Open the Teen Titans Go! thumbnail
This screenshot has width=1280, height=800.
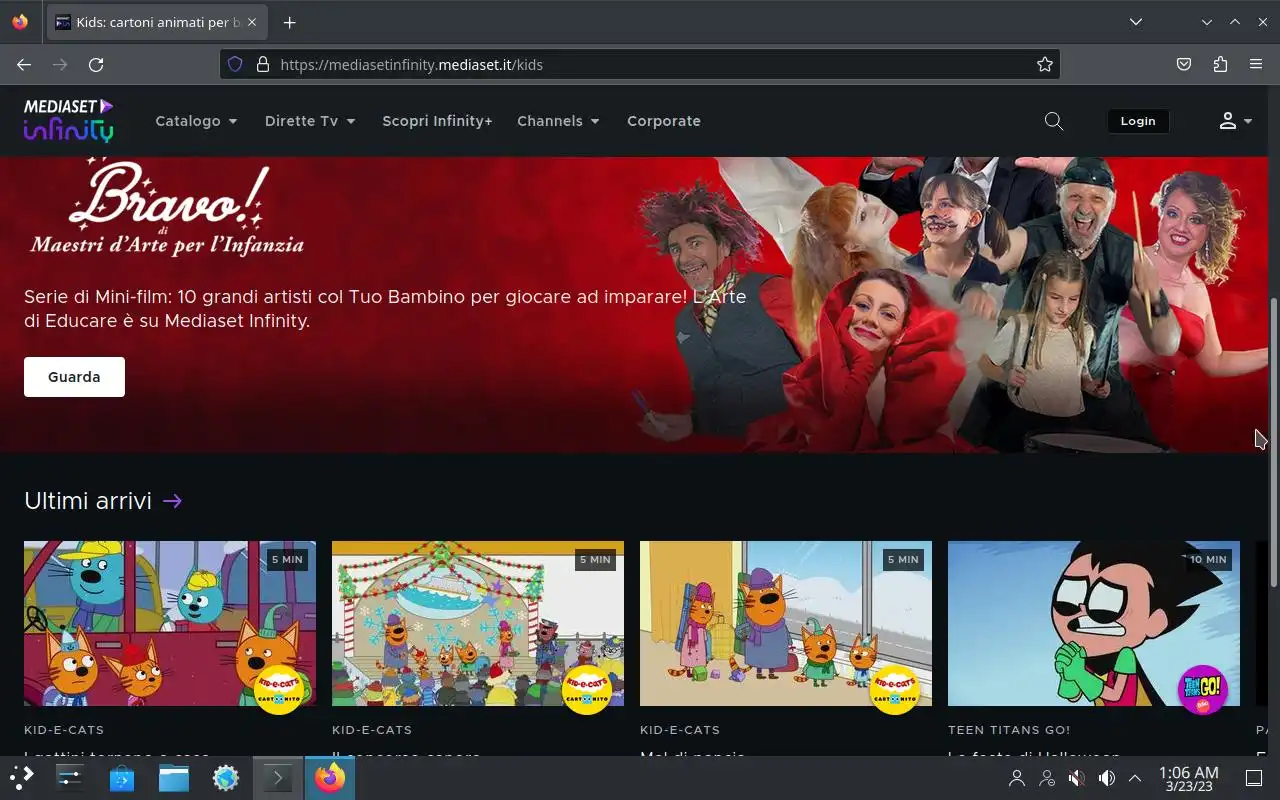point(1094,624)
